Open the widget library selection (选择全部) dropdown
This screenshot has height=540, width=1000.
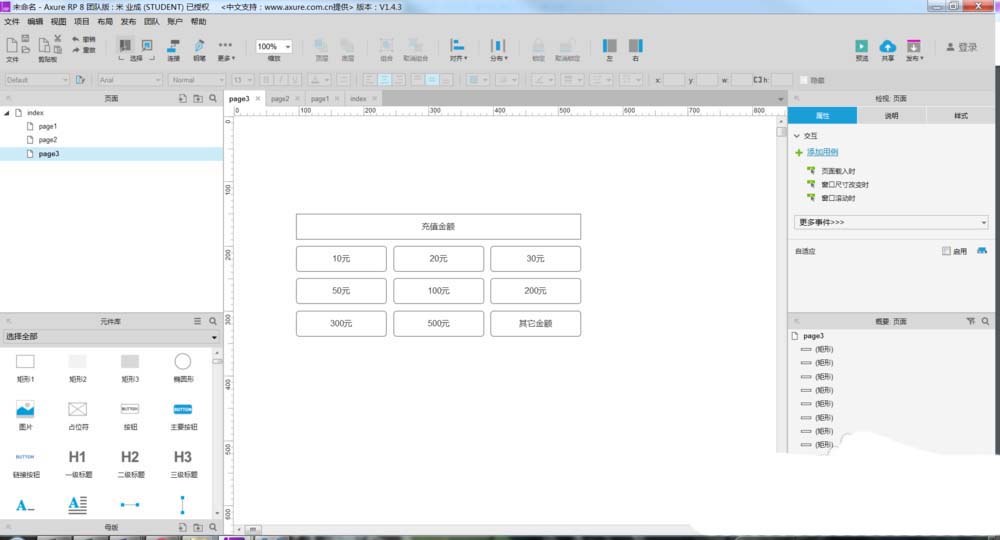110,338
